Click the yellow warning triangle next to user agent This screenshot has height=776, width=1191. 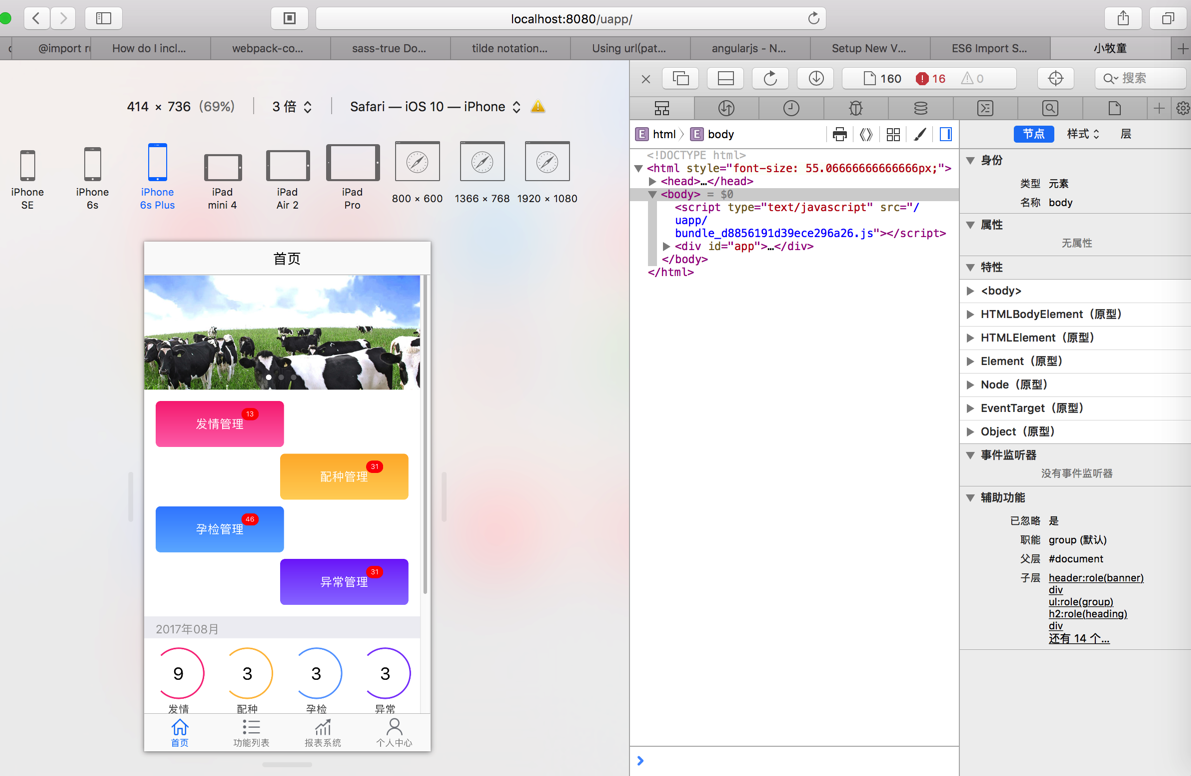click(538, 106)
